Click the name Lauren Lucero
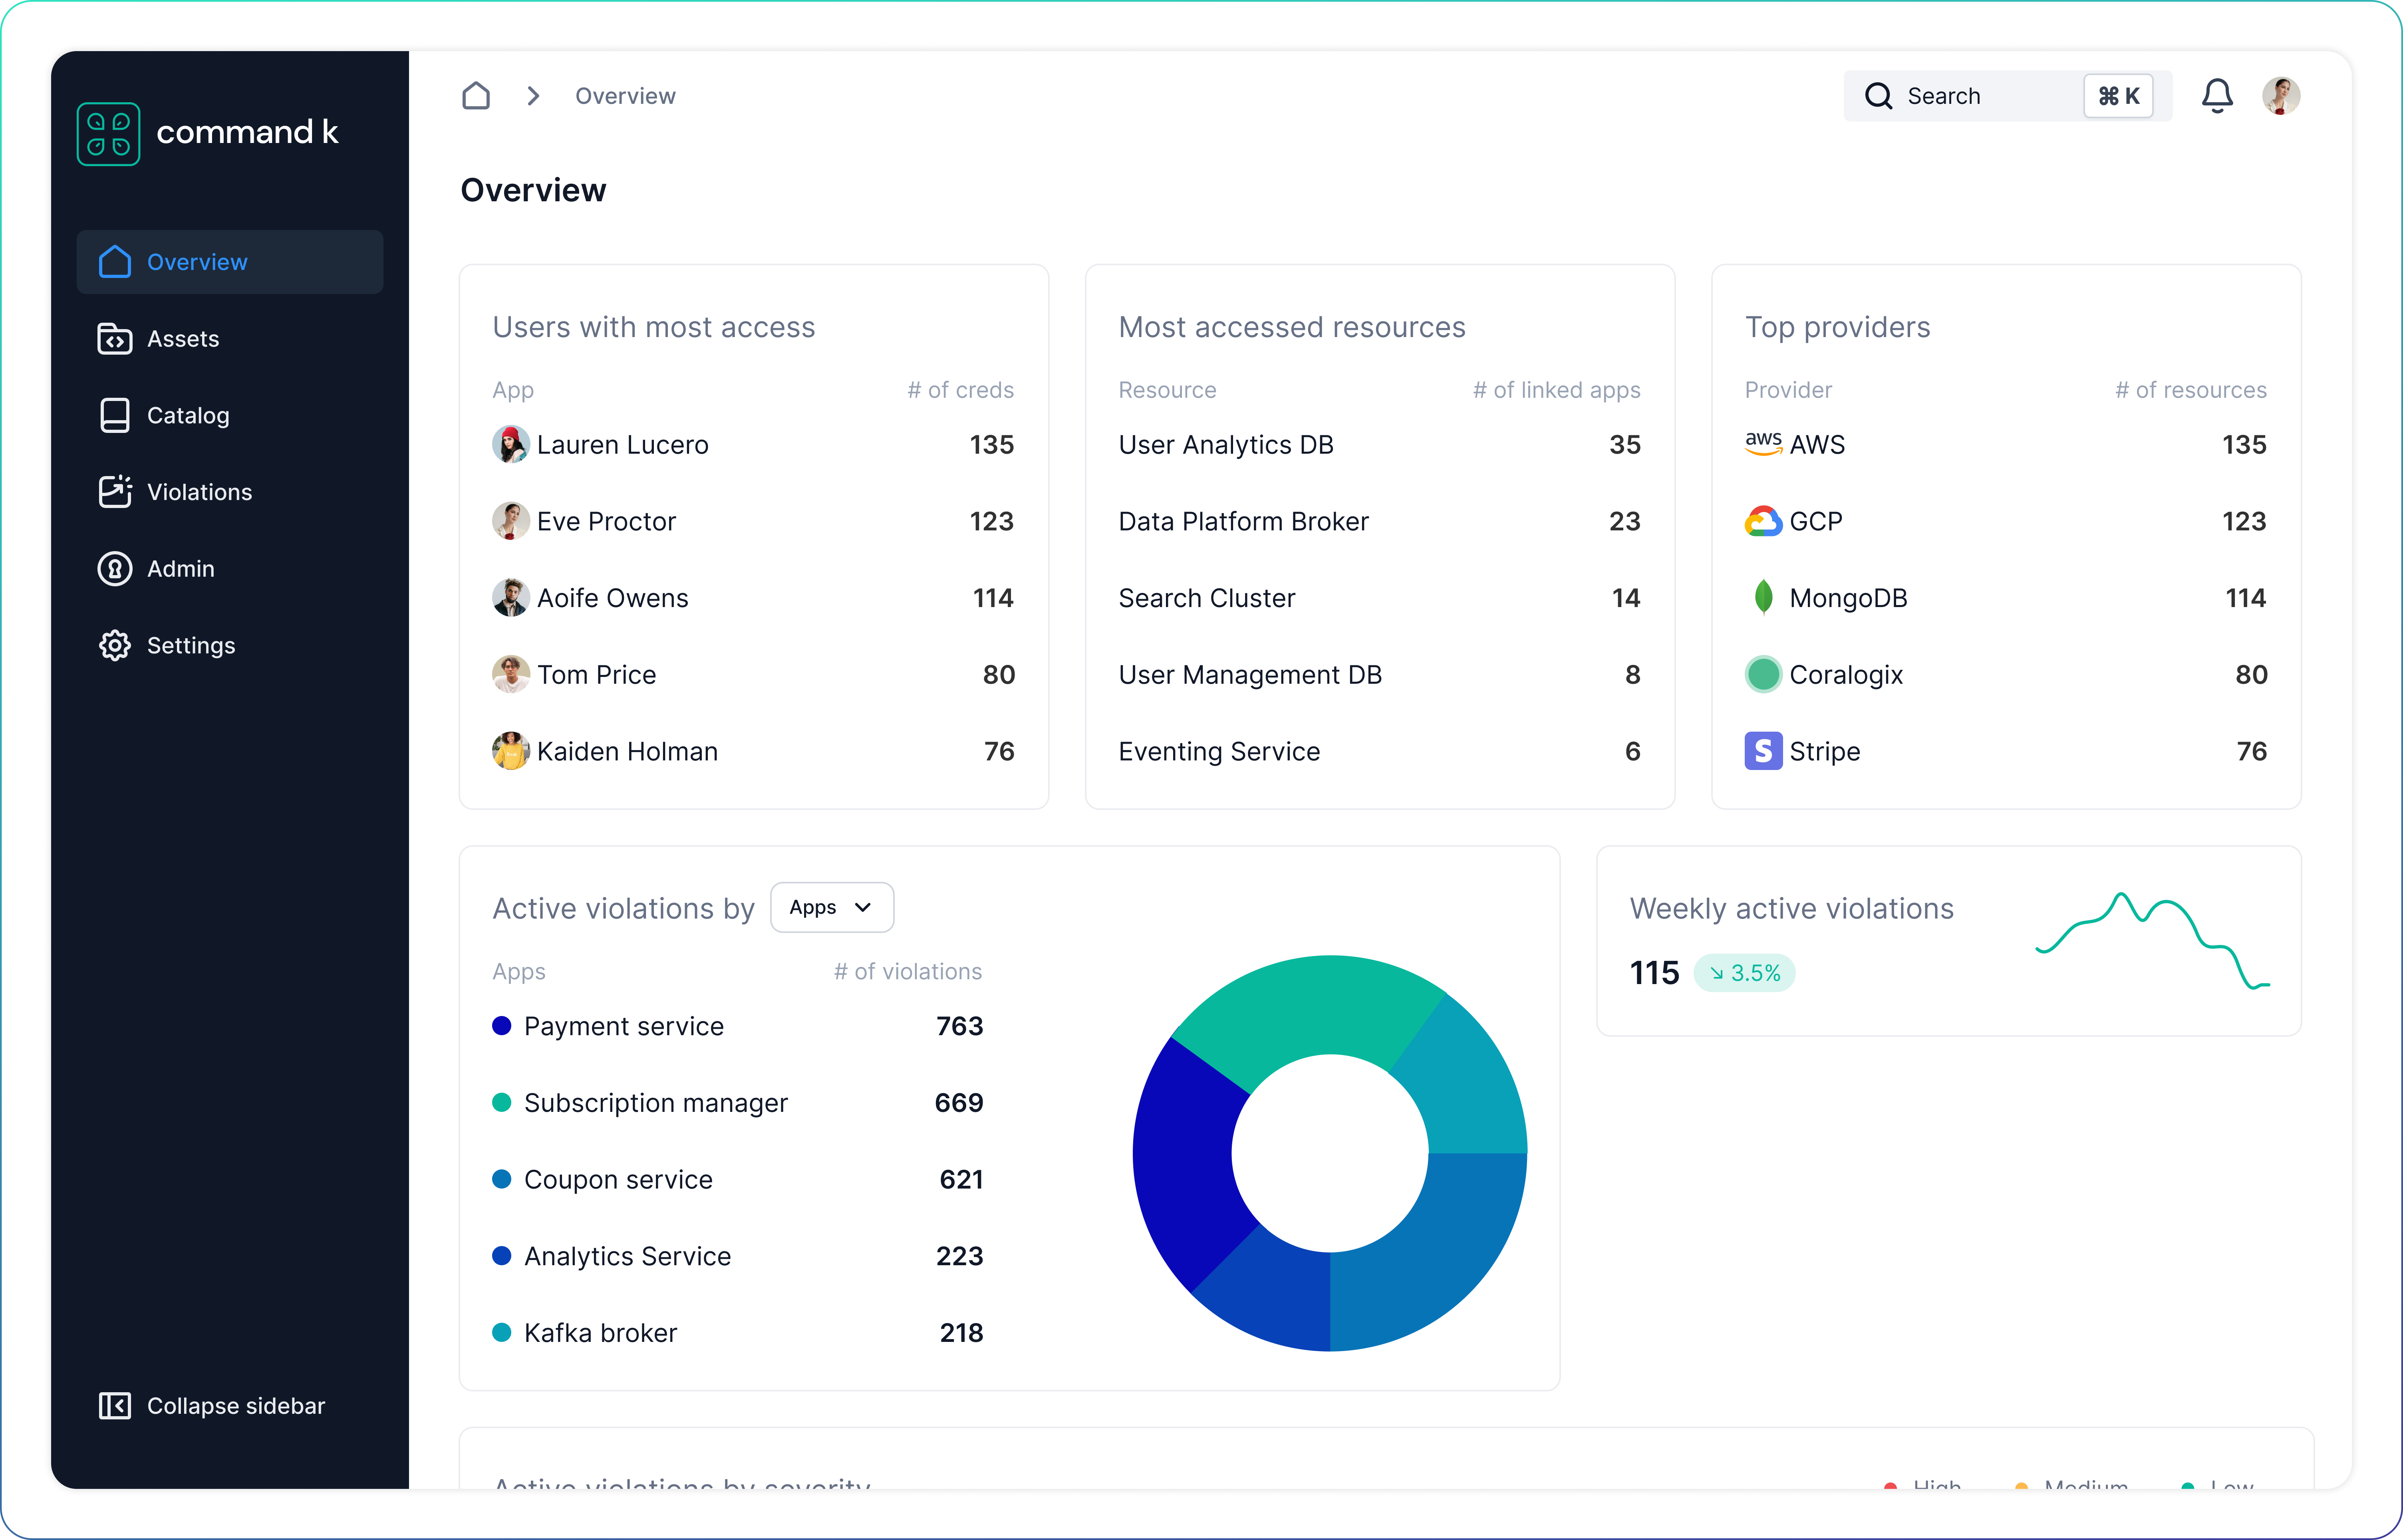The width and height of the screenshot is (2403, 1540). point(623,444)
